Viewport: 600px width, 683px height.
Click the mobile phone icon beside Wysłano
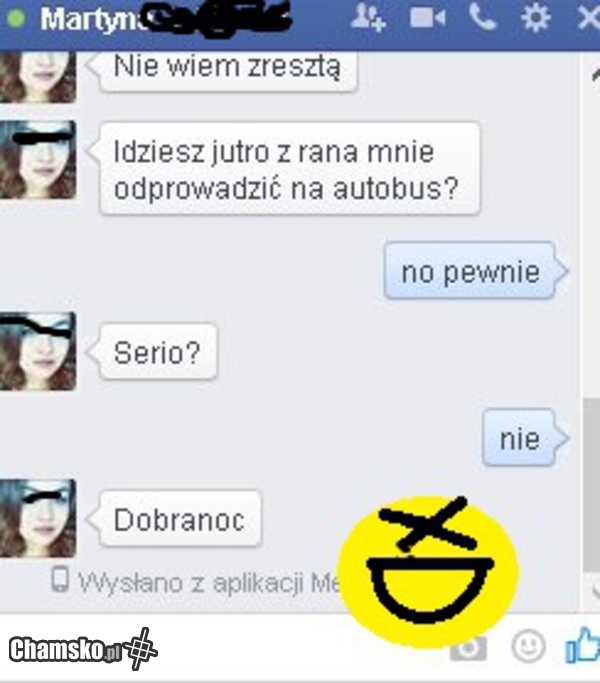(x=61, y=580)
